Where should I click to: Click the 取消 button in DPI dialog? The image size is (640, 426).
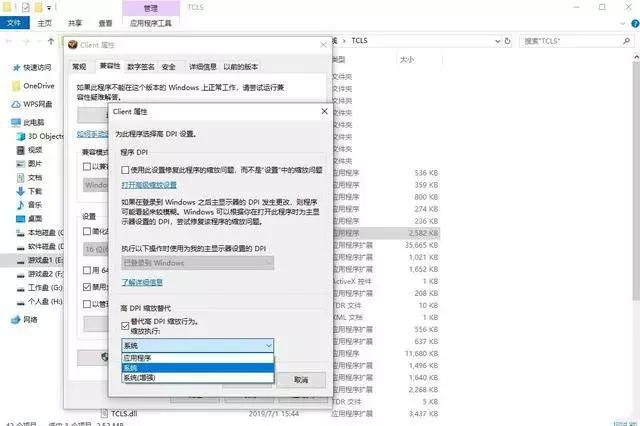pos(301,380)
